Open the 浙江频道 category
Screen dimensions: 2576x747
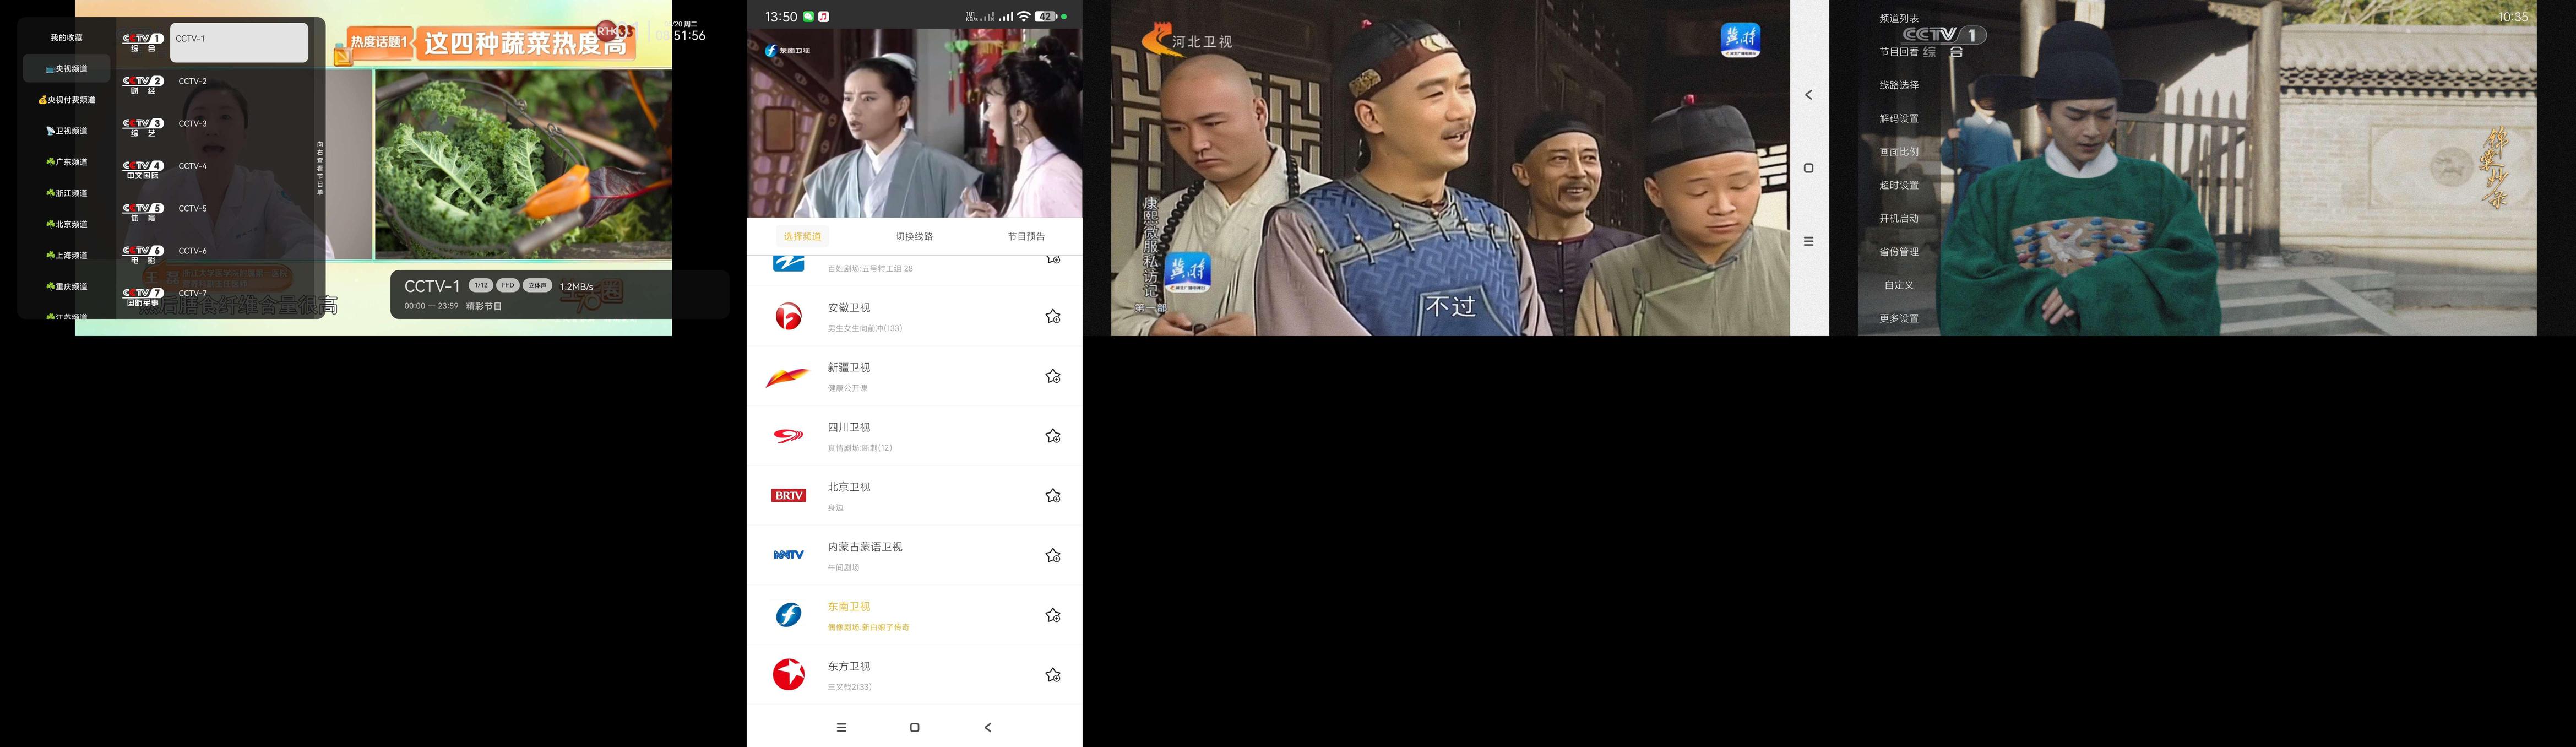(66, 193)
